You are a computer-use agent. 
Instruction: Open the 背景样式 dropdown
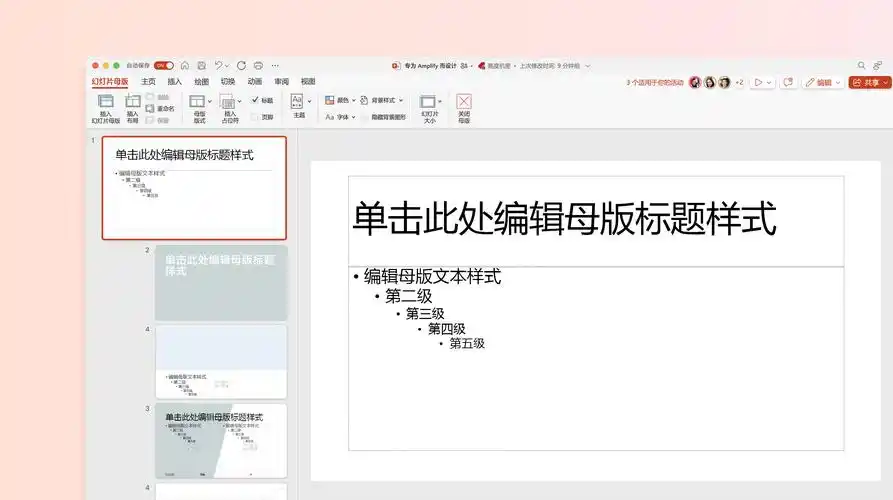tap(382, 100)
